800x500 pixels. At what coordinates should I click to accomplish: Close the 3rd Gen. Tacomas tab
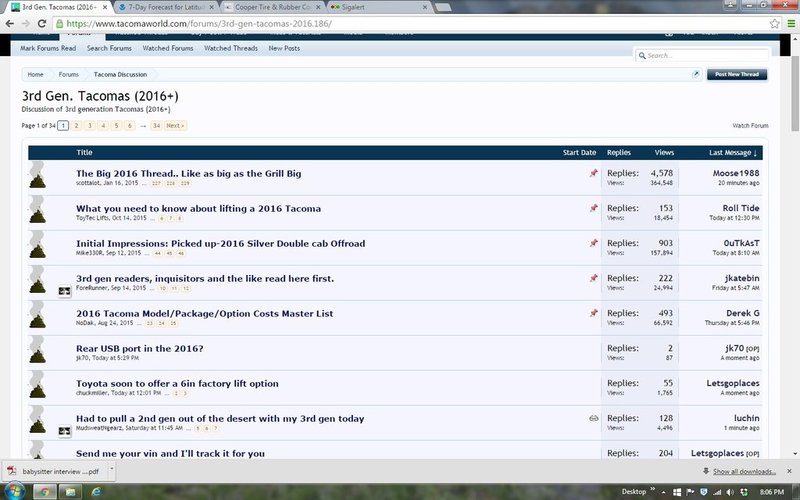(x=105, y=7)
